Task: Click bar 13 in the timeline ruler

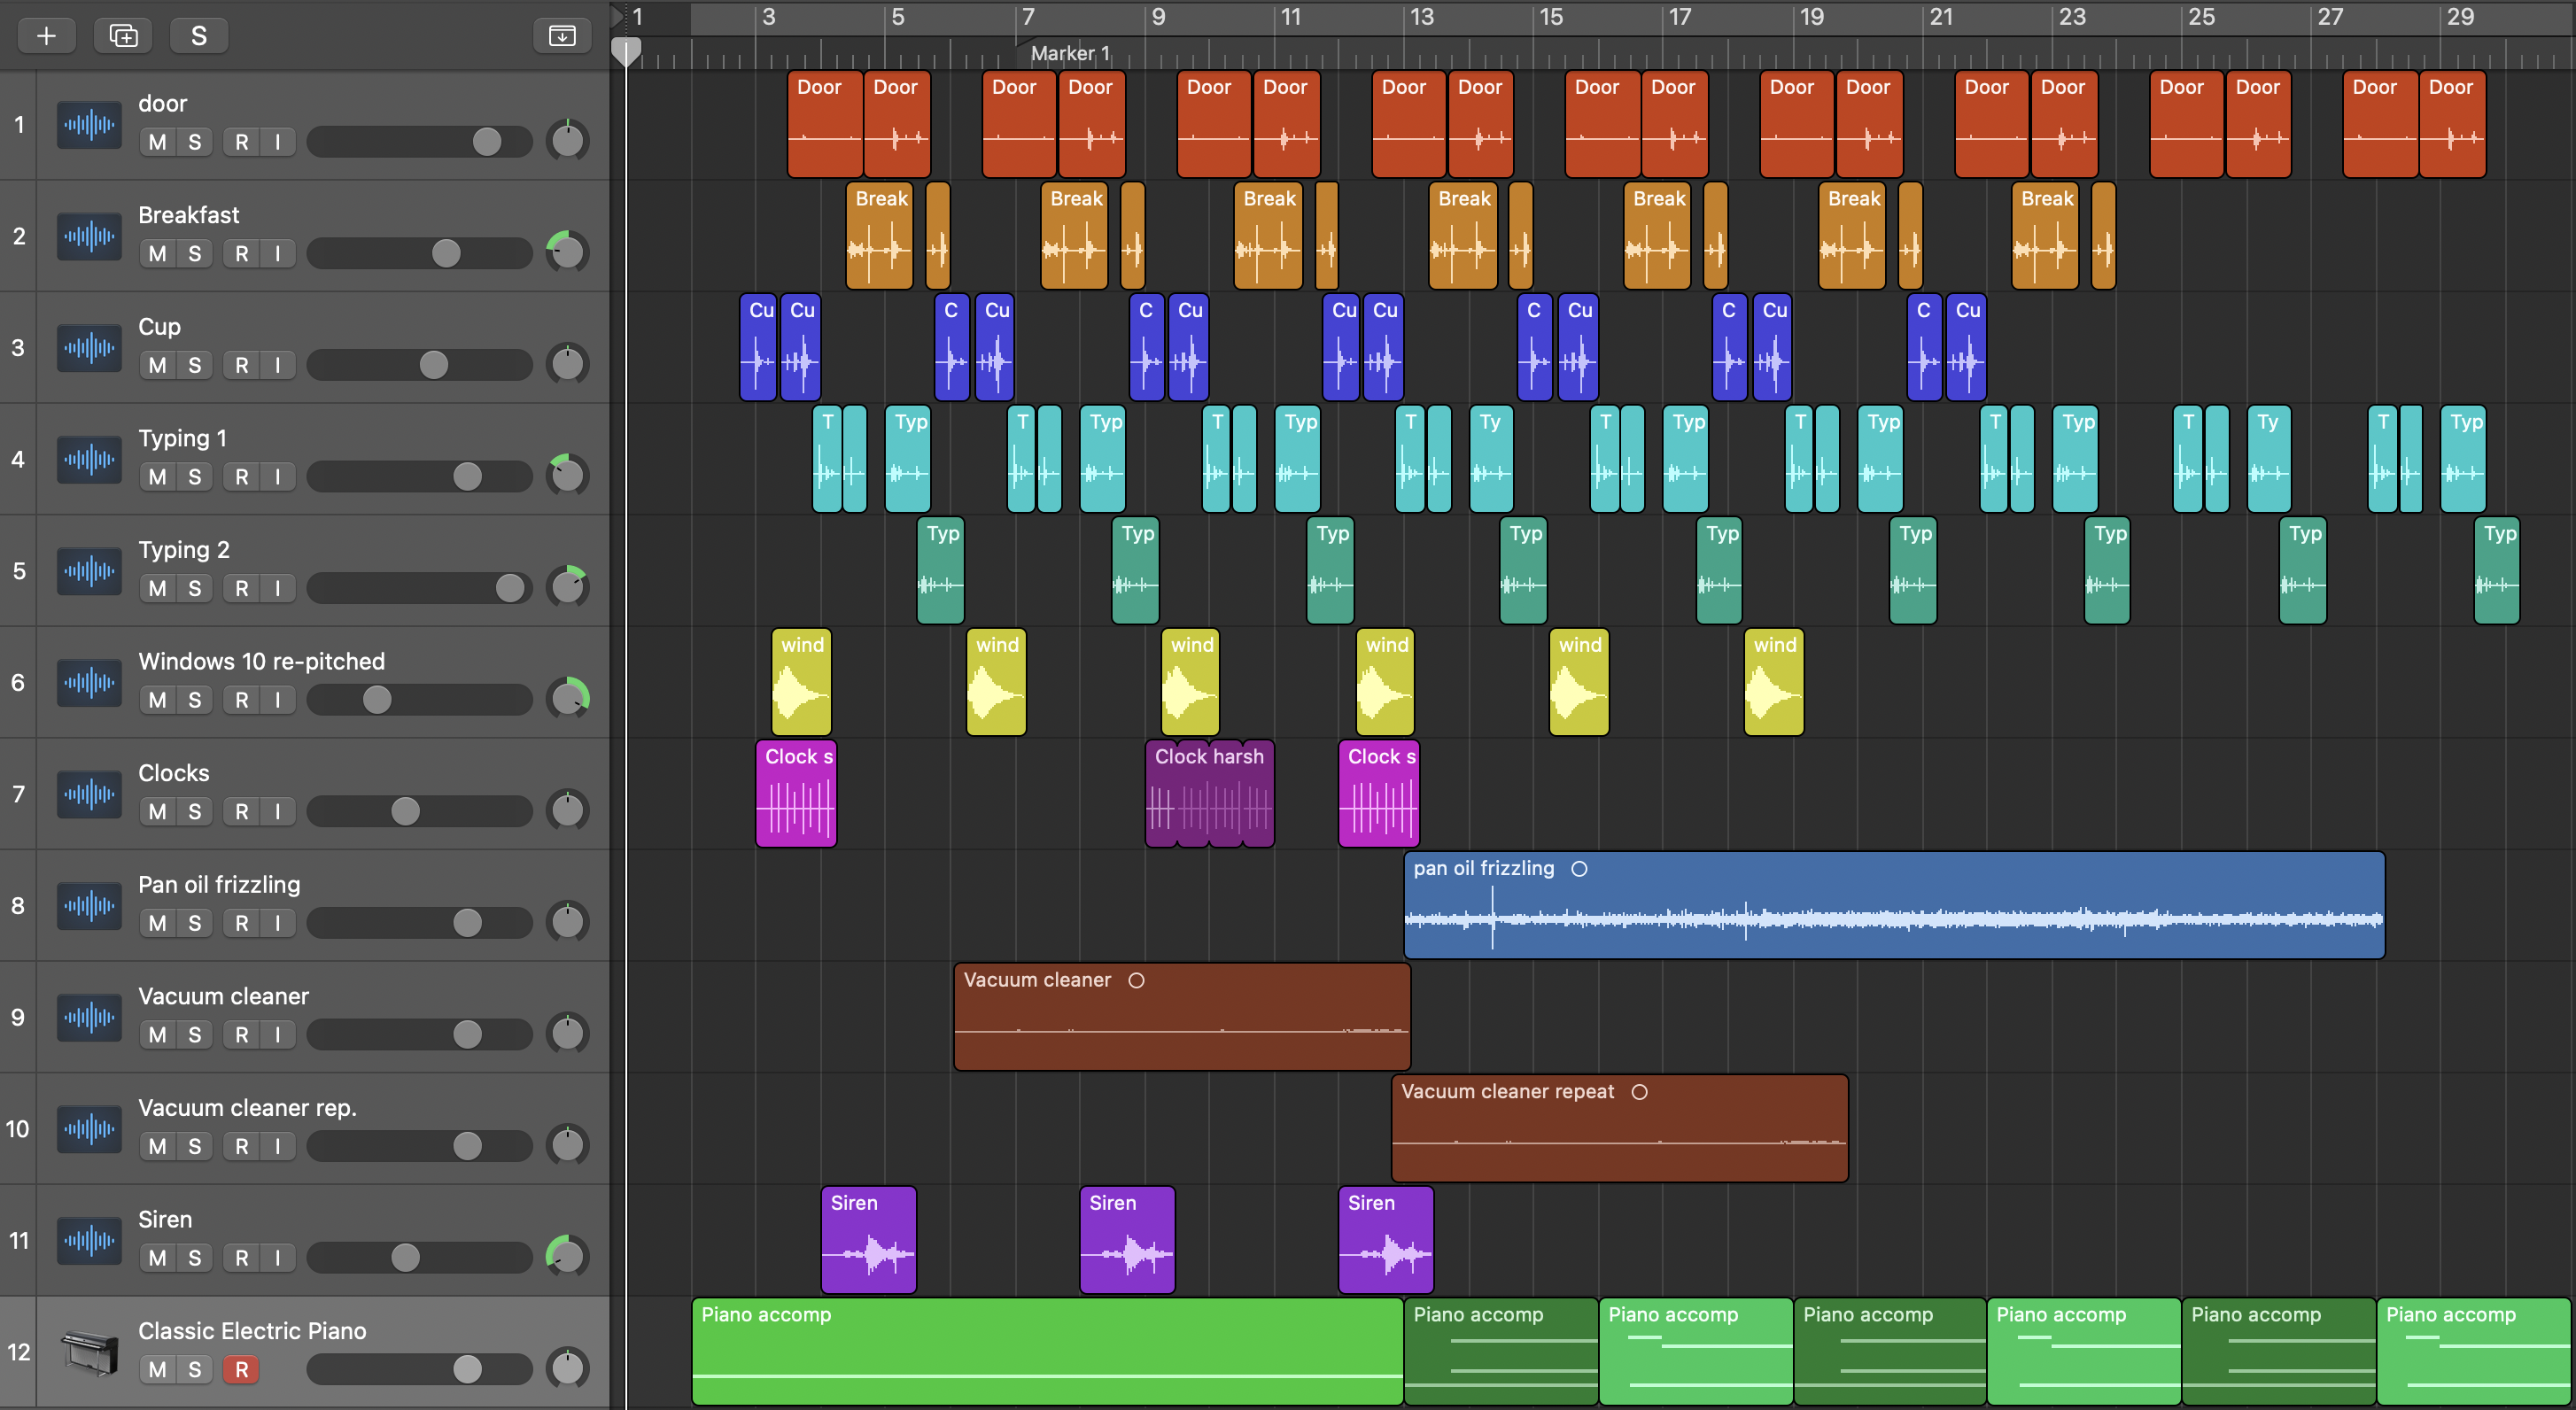Action: point(1421,17)
